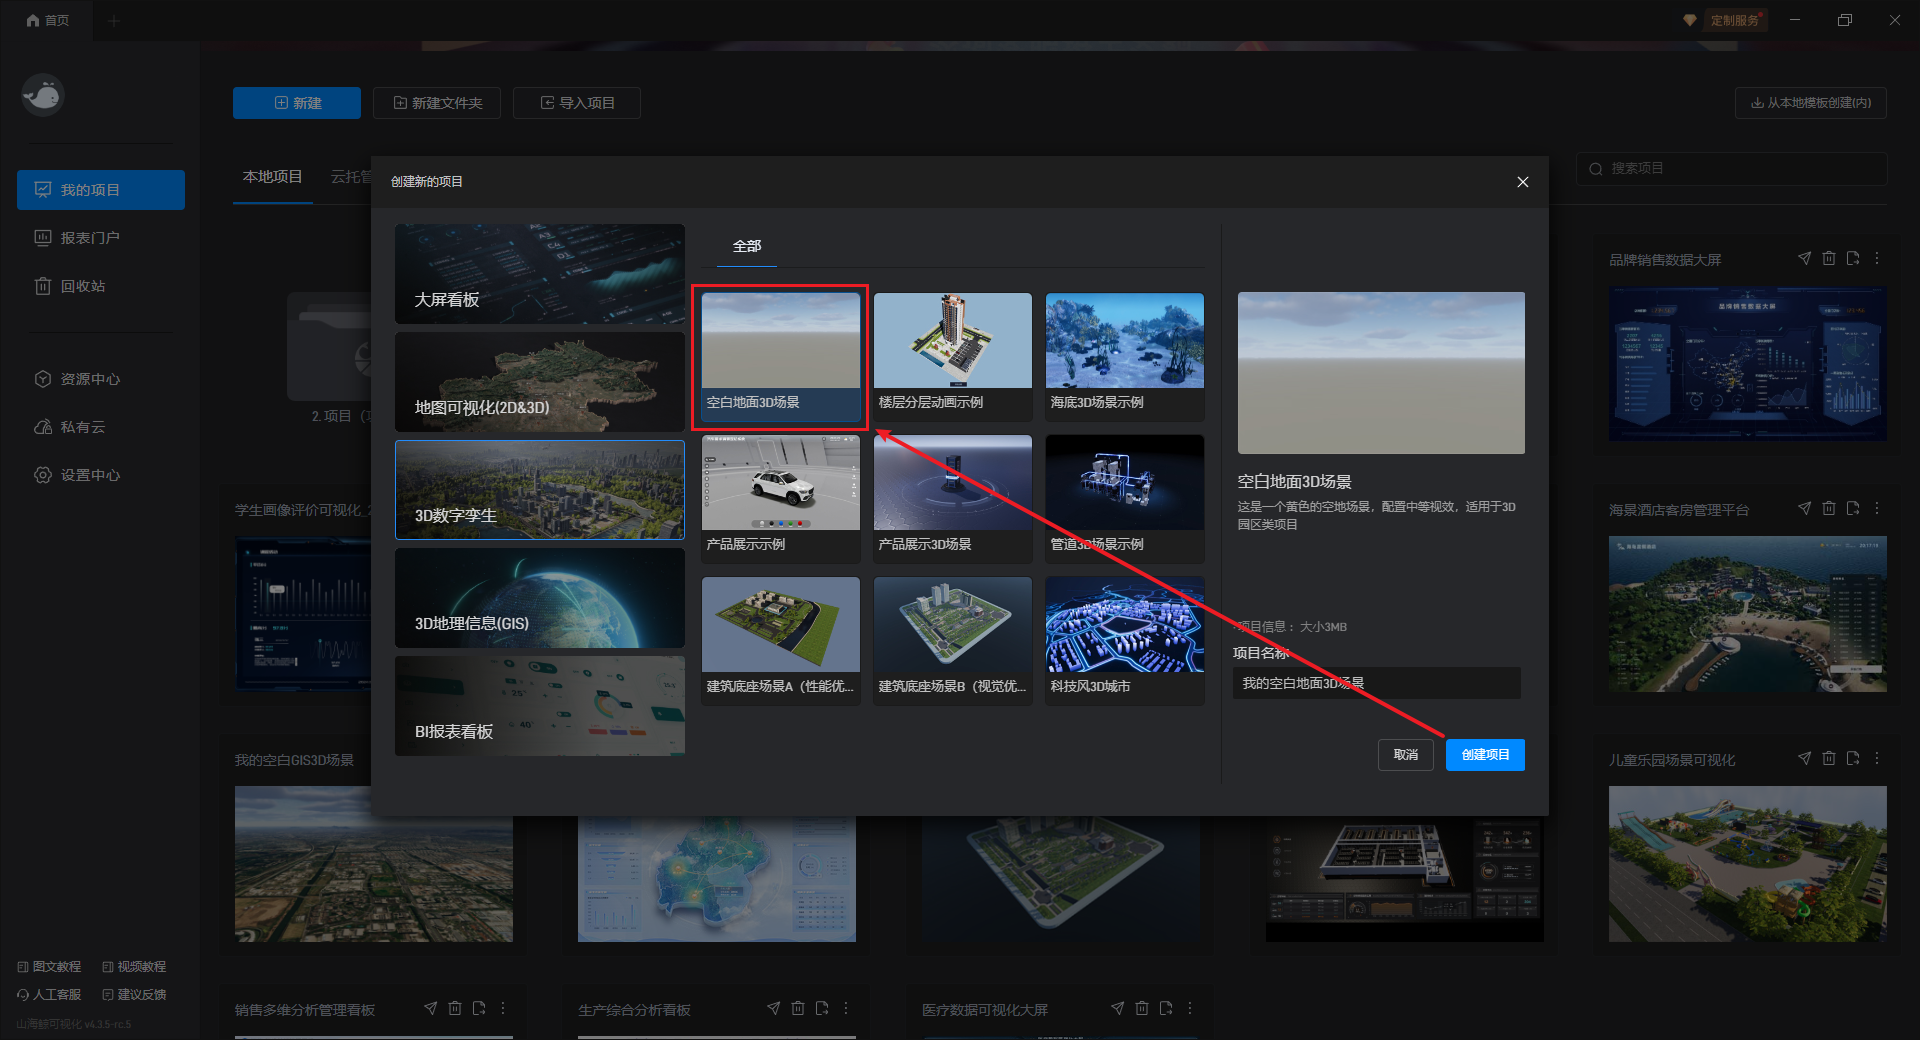Click the paper-plane icon on 医疗数据可视化大屏
Image resolution: width=1920 pixels, height=1040 pixels.
pos(1117,1008)
